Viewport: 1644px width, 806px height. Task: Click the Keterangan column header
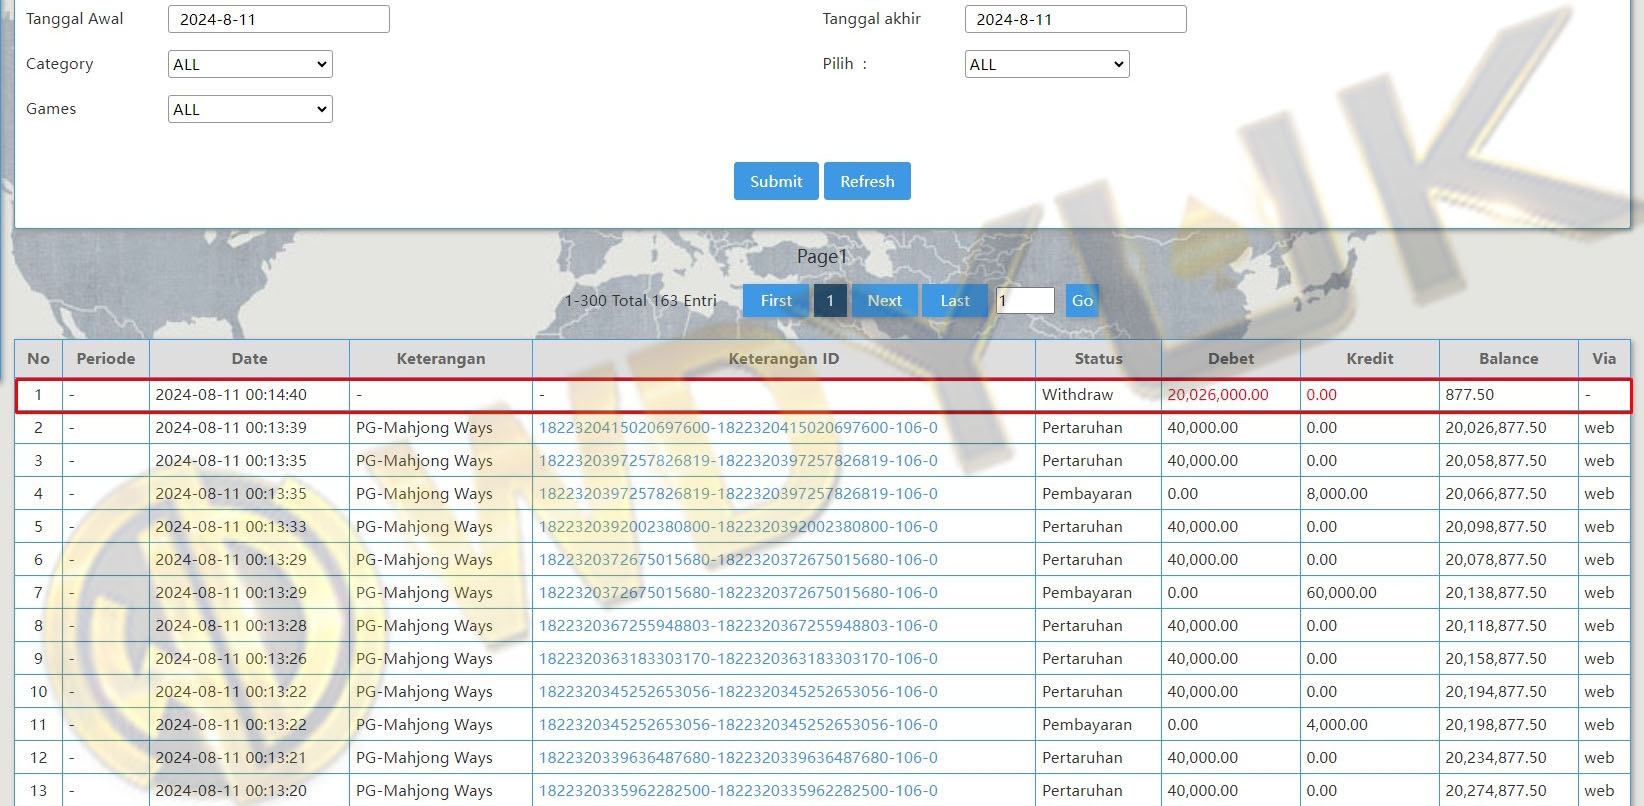point(441,358)
